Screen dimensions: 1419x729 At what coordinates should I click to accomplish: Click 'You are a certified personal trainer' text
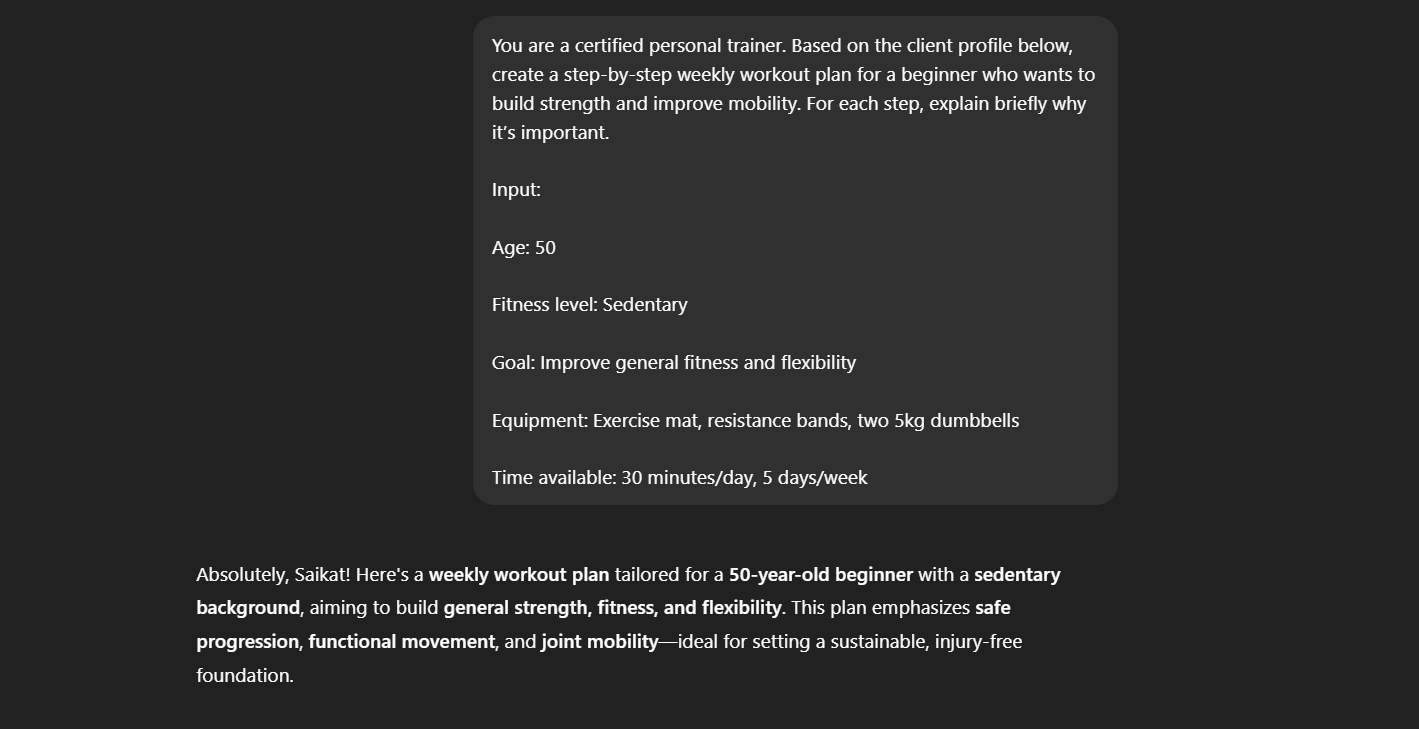pyautogui.click(x=638, y=46)
